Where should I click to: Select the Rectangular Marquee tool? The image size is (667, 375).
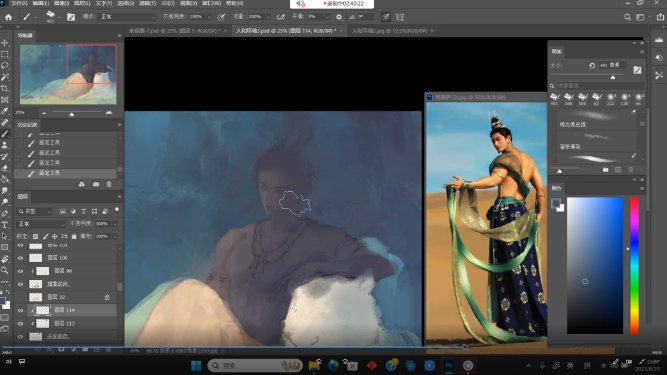tap(5, 54)
